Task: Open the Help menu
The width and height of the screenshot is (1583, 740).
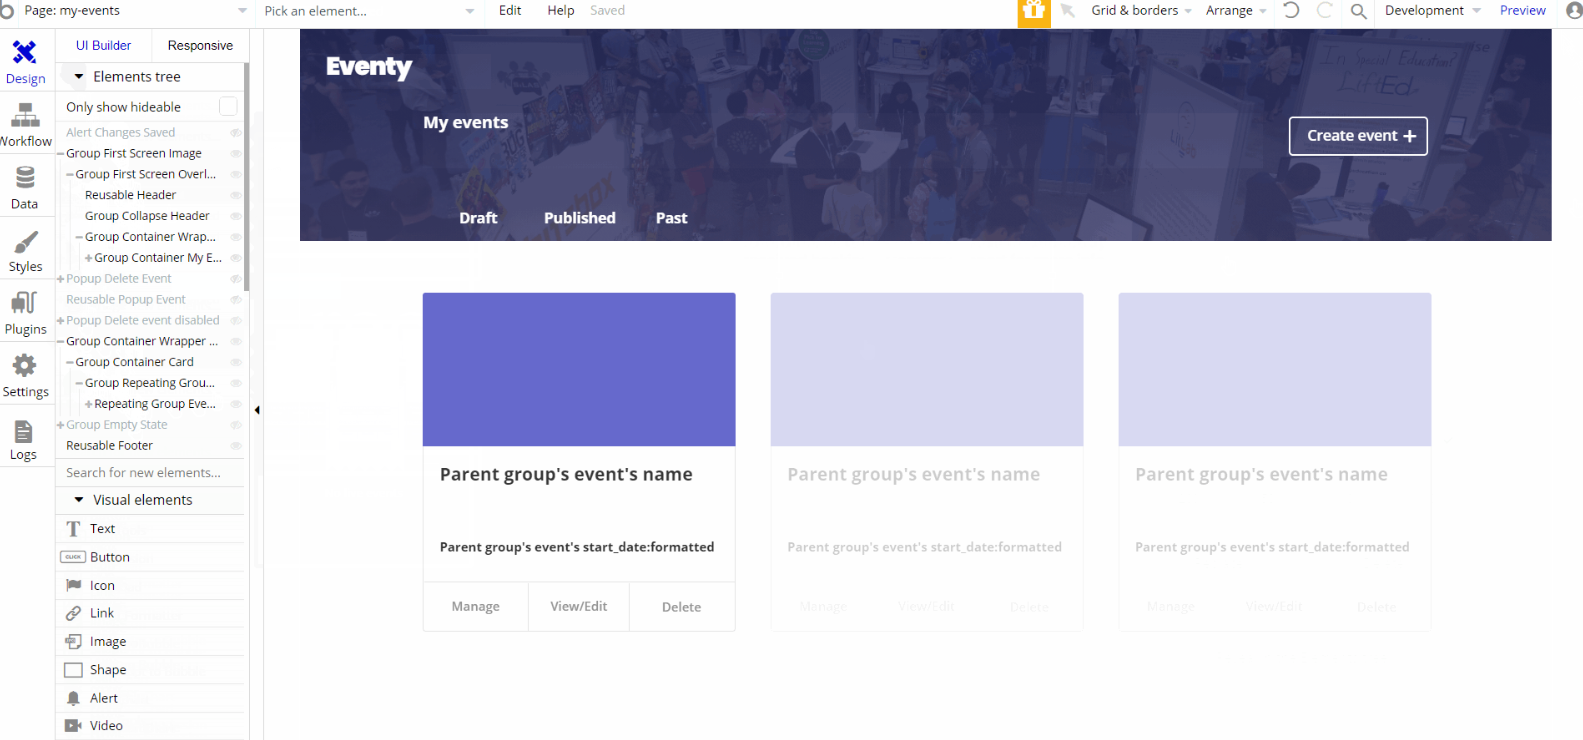Action: click(561, 11)
